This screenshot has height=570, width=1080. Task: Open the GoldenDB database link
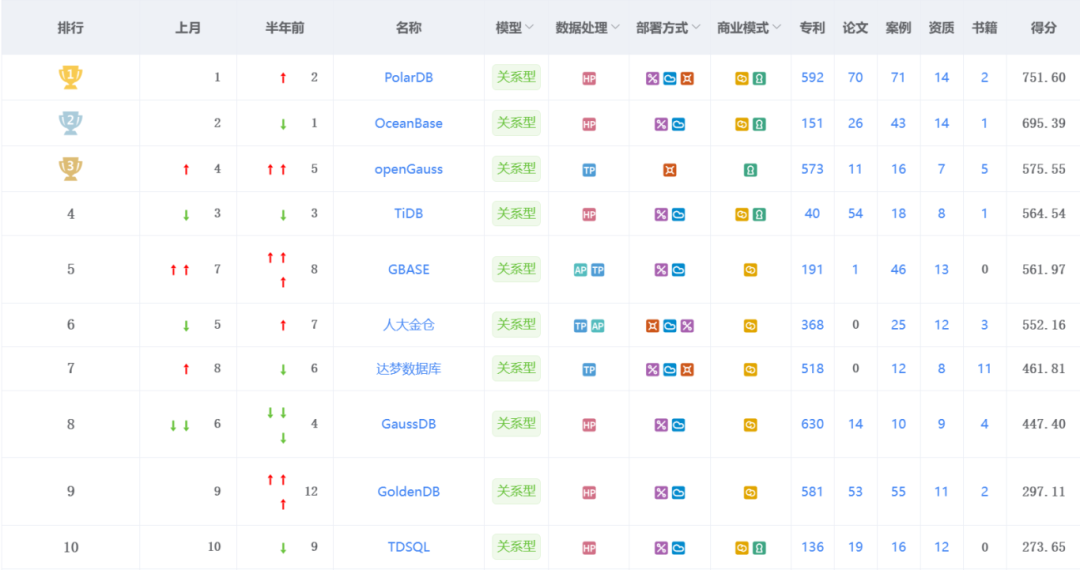pos(408,492)
